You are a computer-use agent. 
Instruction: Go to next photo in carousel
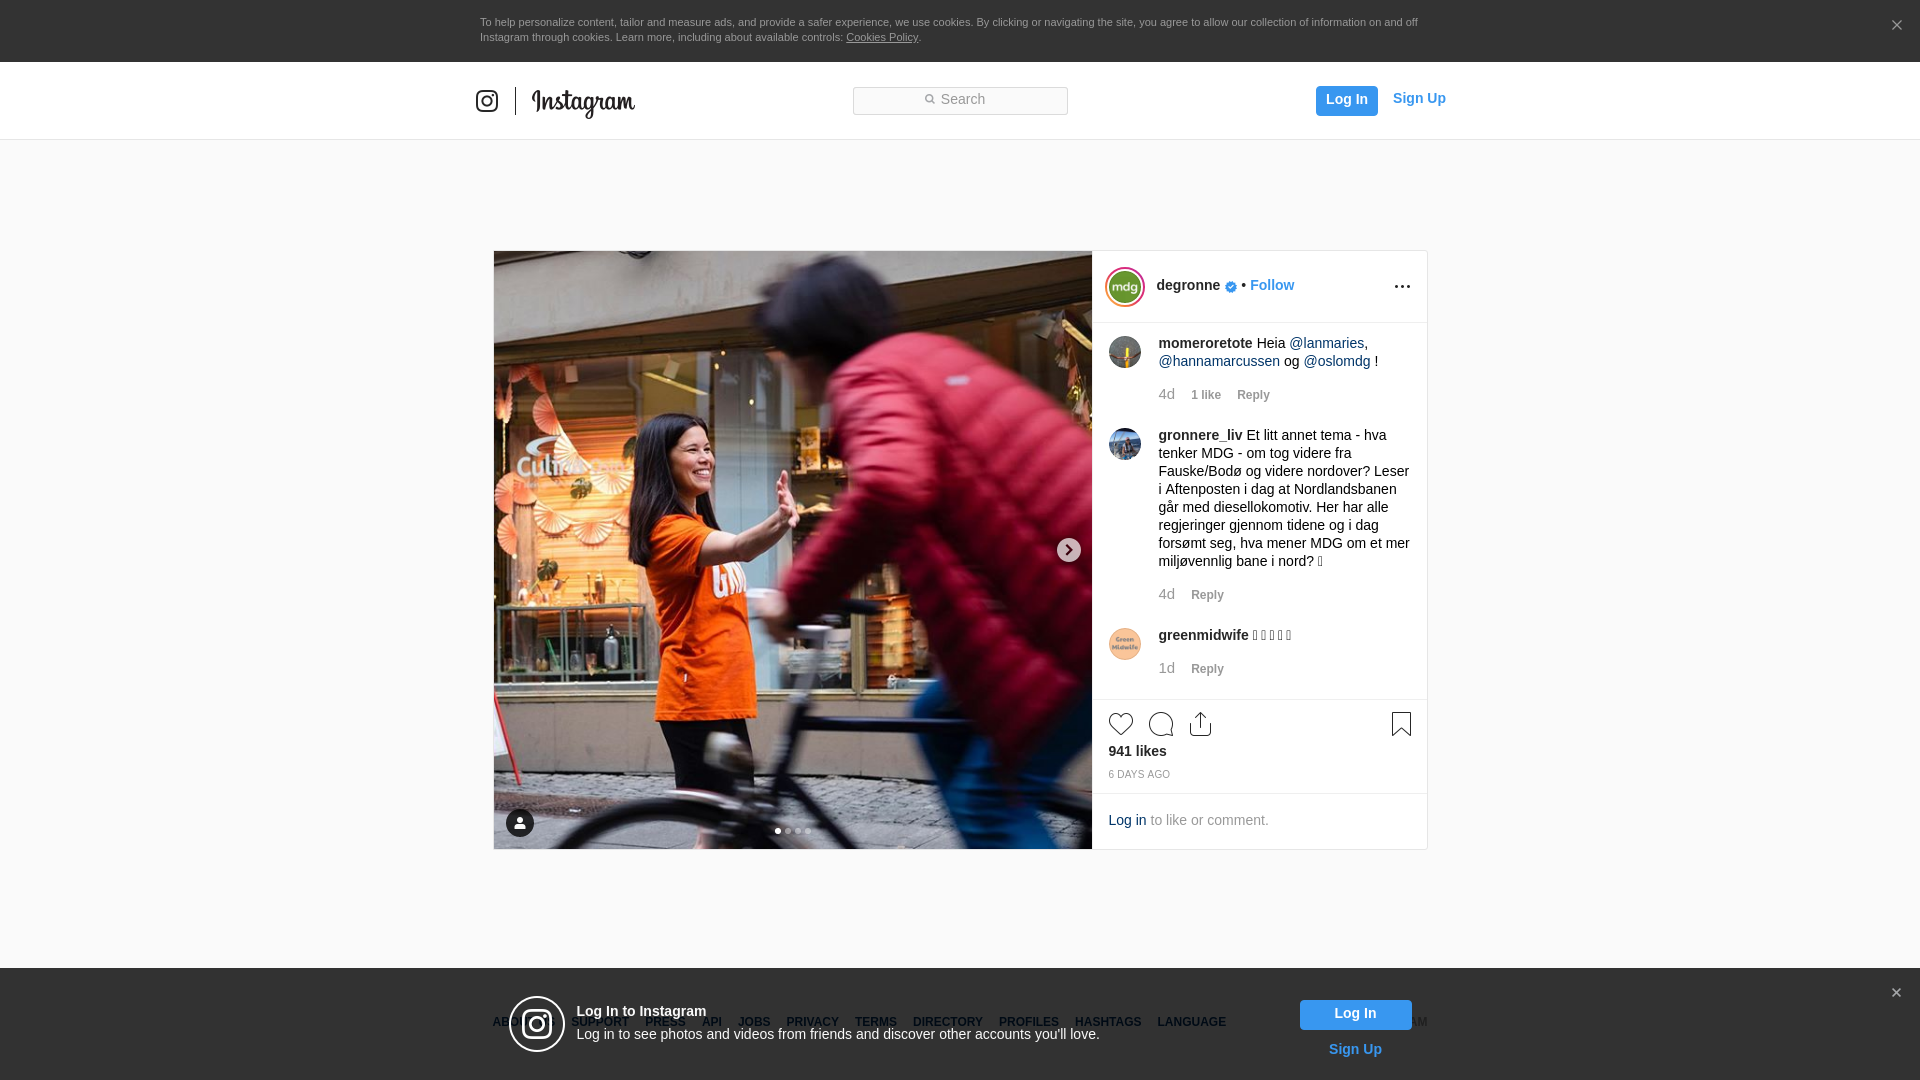coord(1068,550)
